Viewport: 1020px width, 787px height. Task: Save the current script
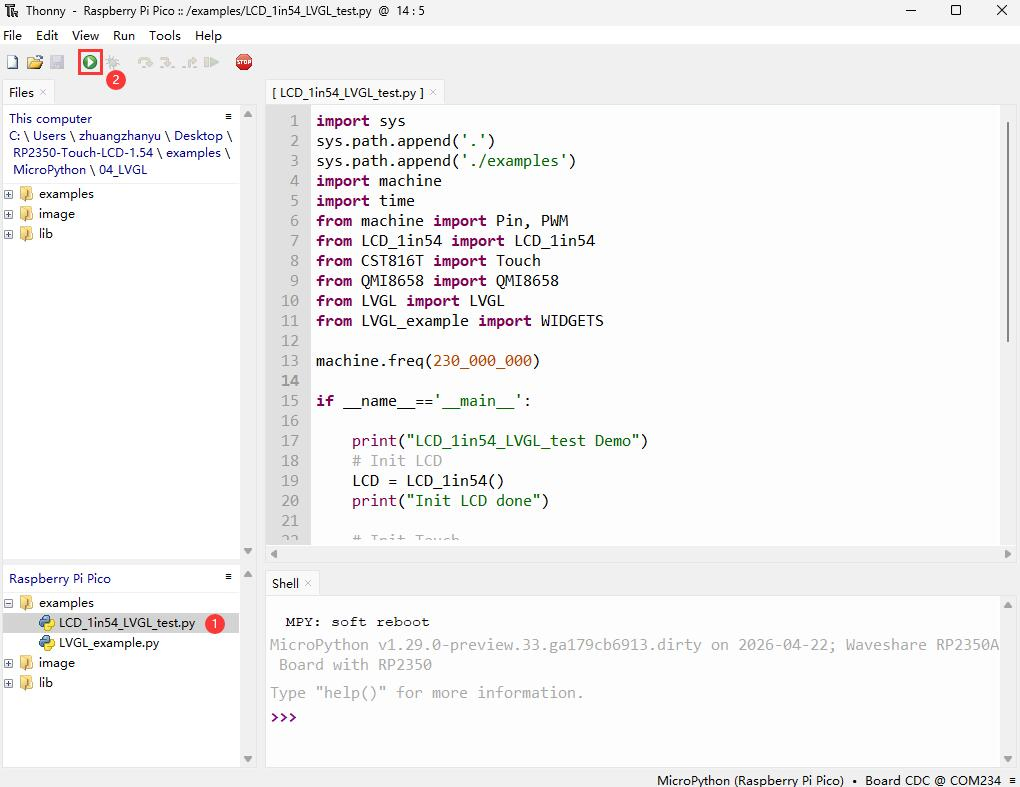point(57,61)
